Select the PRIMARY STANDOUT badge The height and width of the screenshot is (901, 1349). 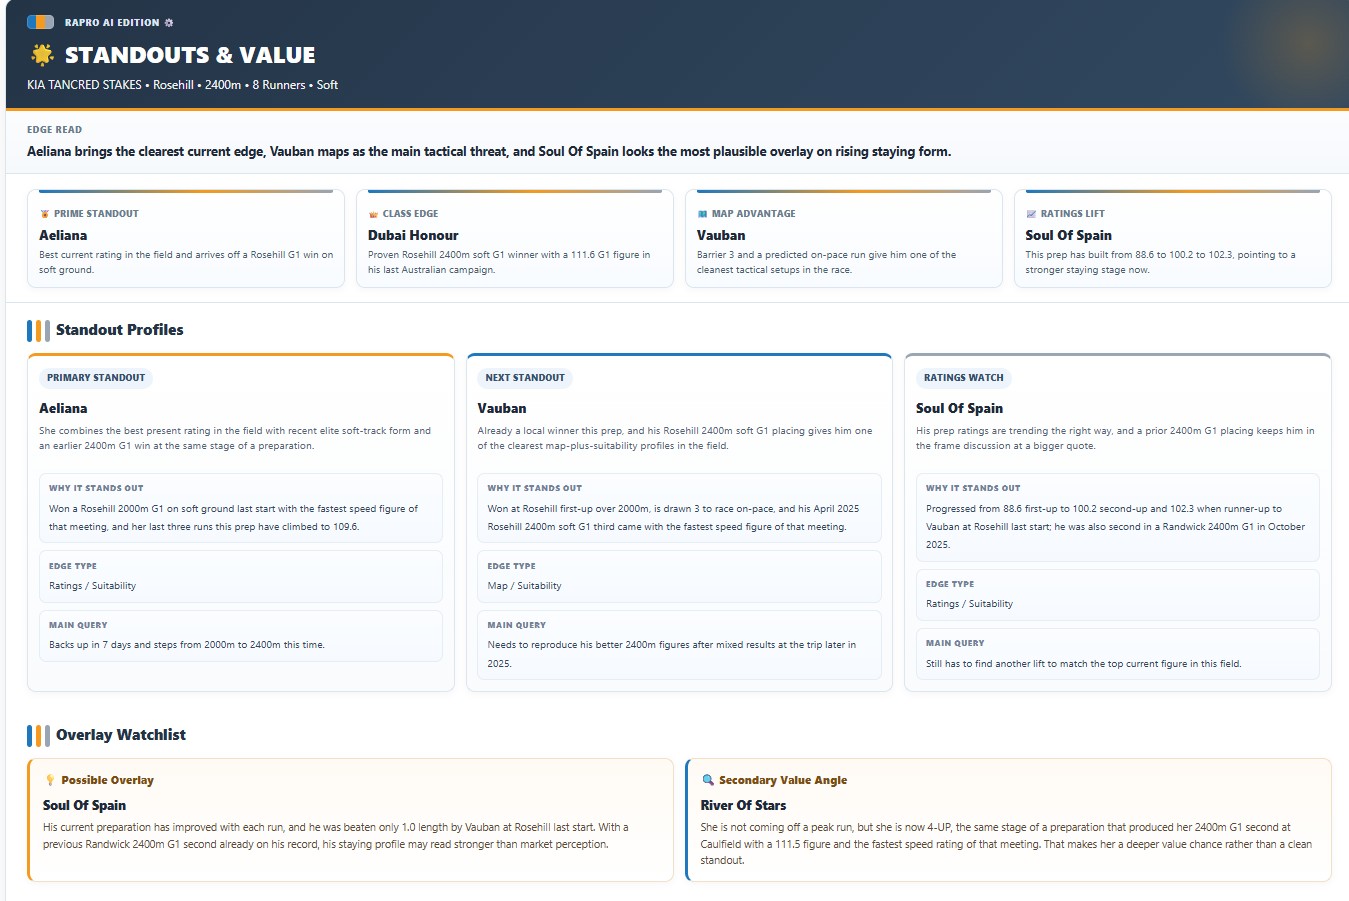pos(96,378)
